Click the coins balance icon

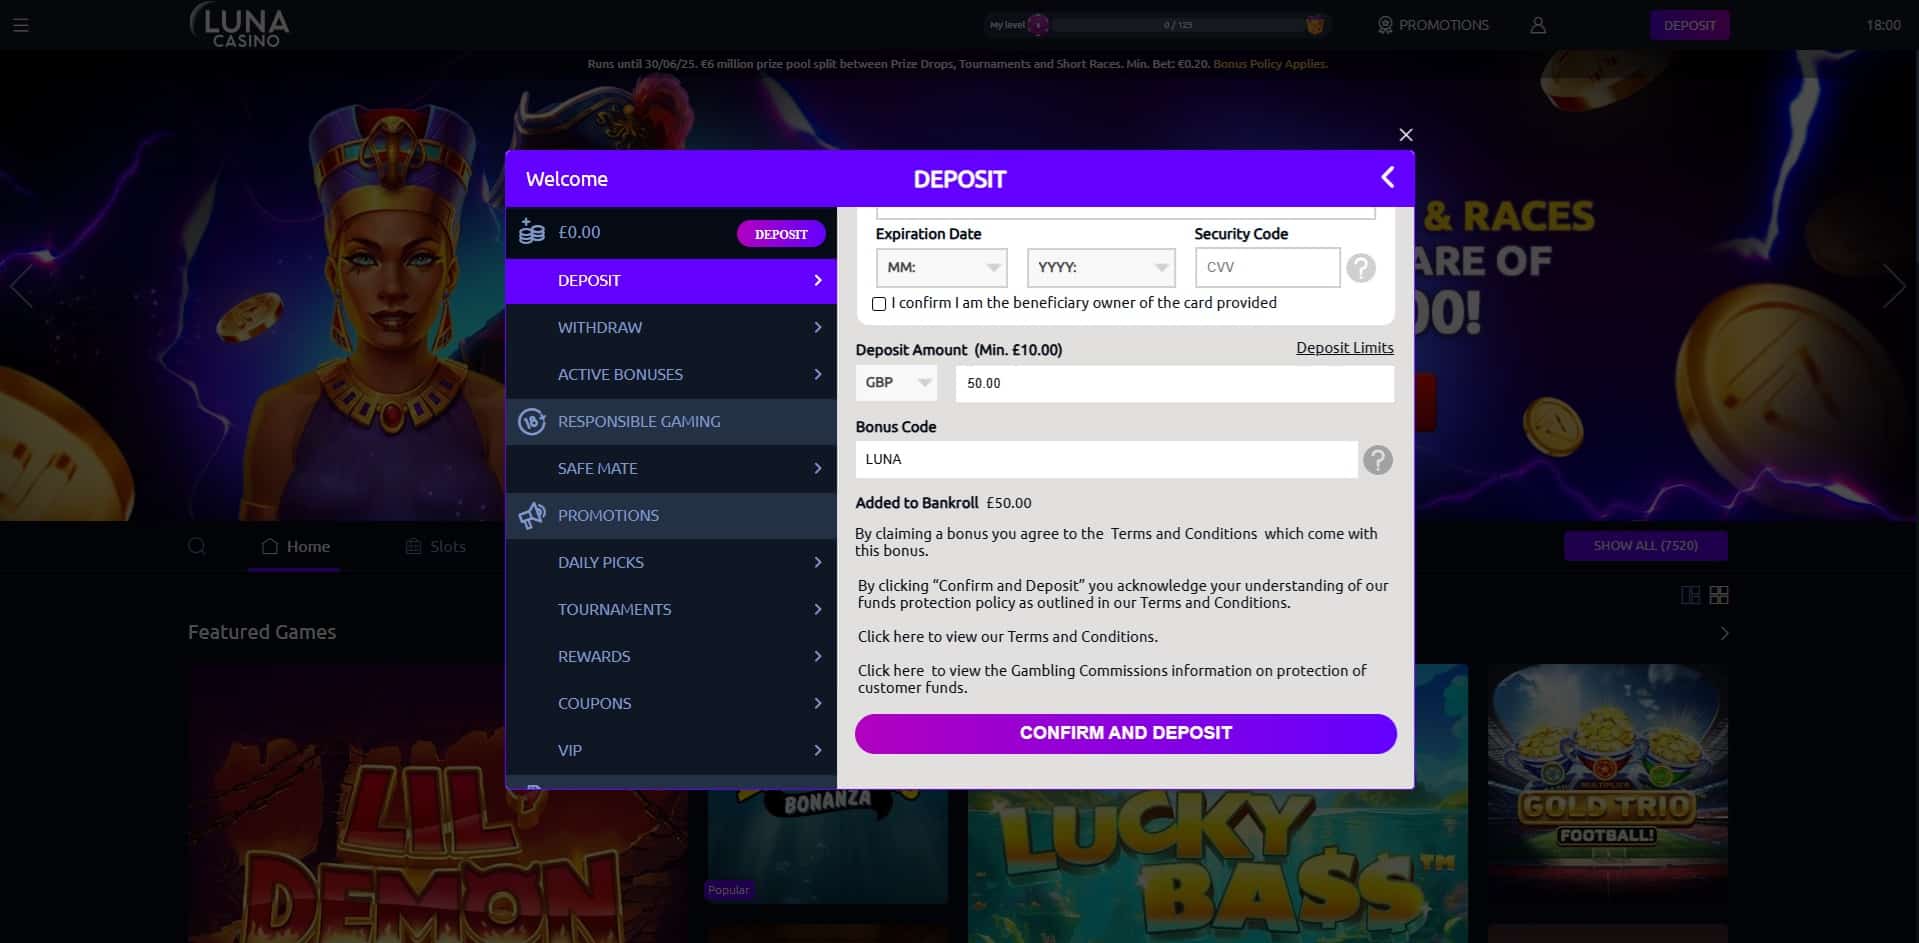click(x=532, y=232)
